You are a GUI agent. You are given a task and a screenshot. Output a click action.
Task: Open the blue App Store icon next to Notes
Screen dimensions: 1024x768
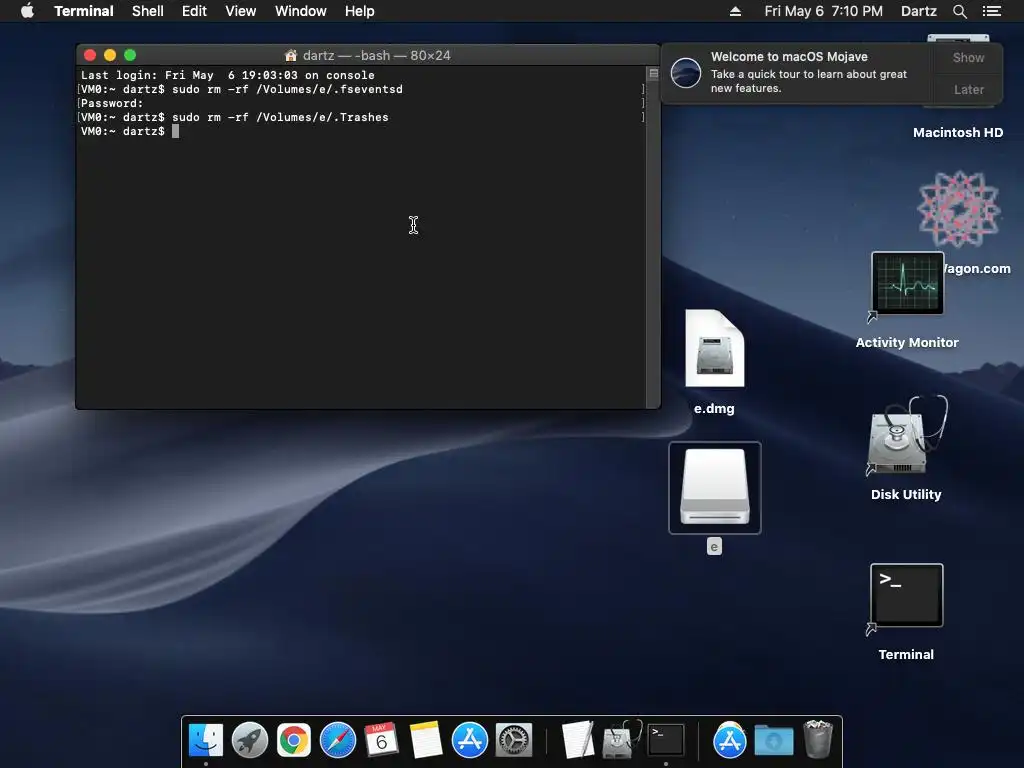pyautogui.click(x=470, y=740)
